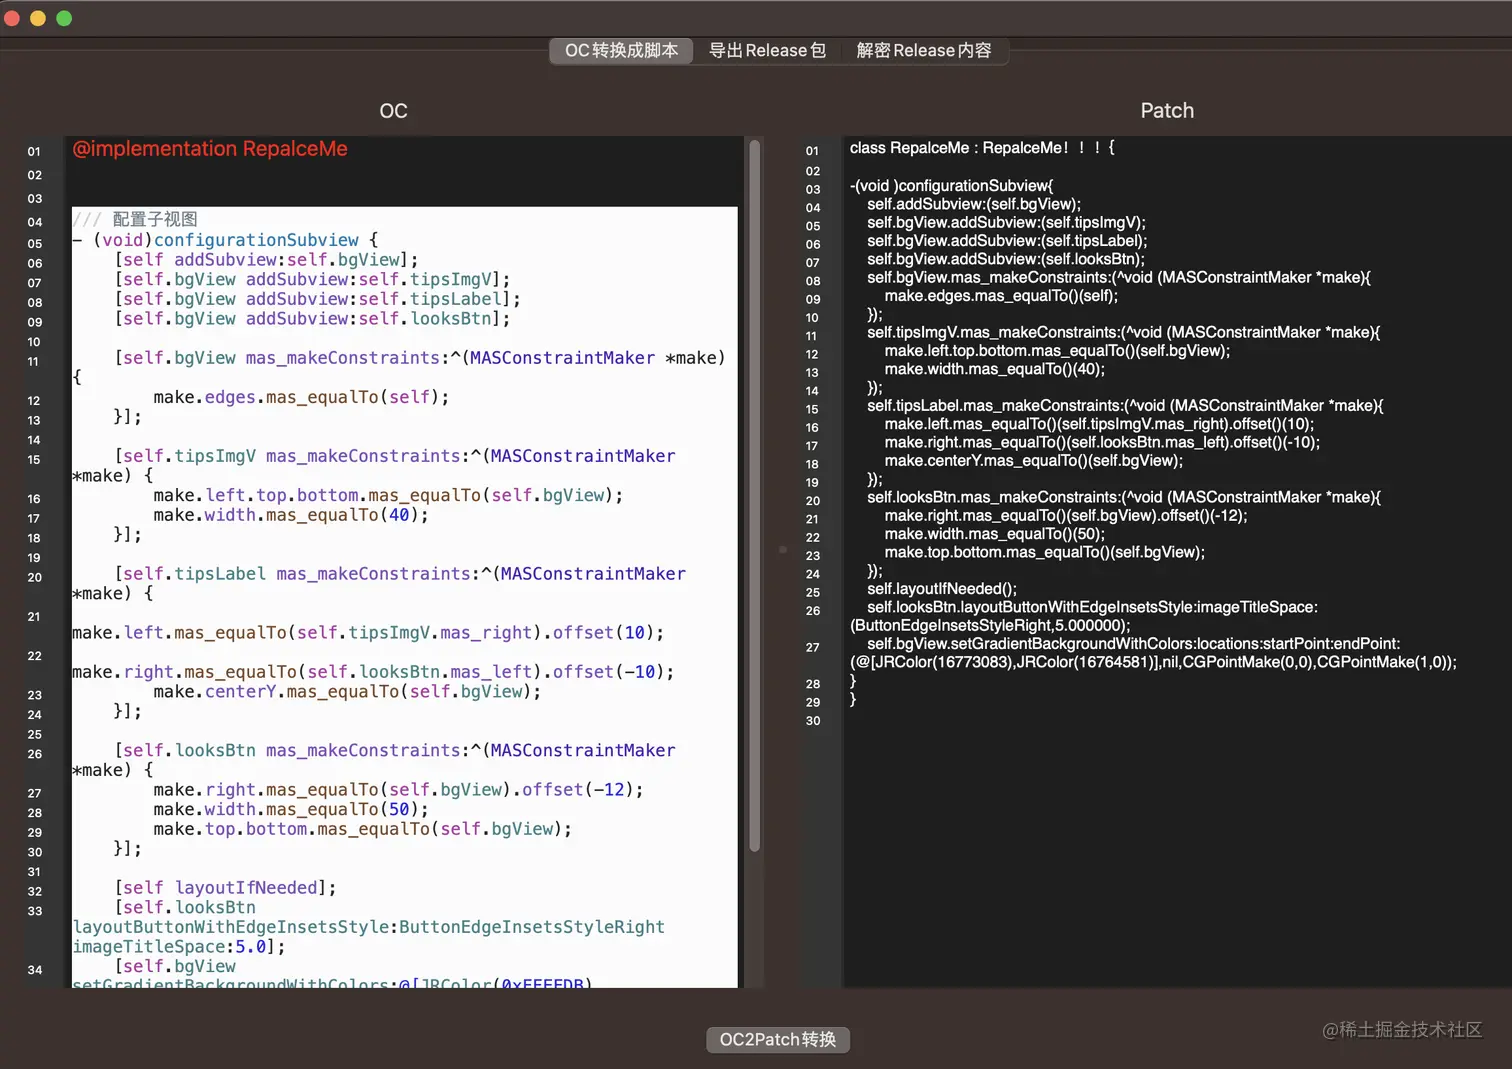
Task: Click the Patch column heading
Action: point(1167,111)
